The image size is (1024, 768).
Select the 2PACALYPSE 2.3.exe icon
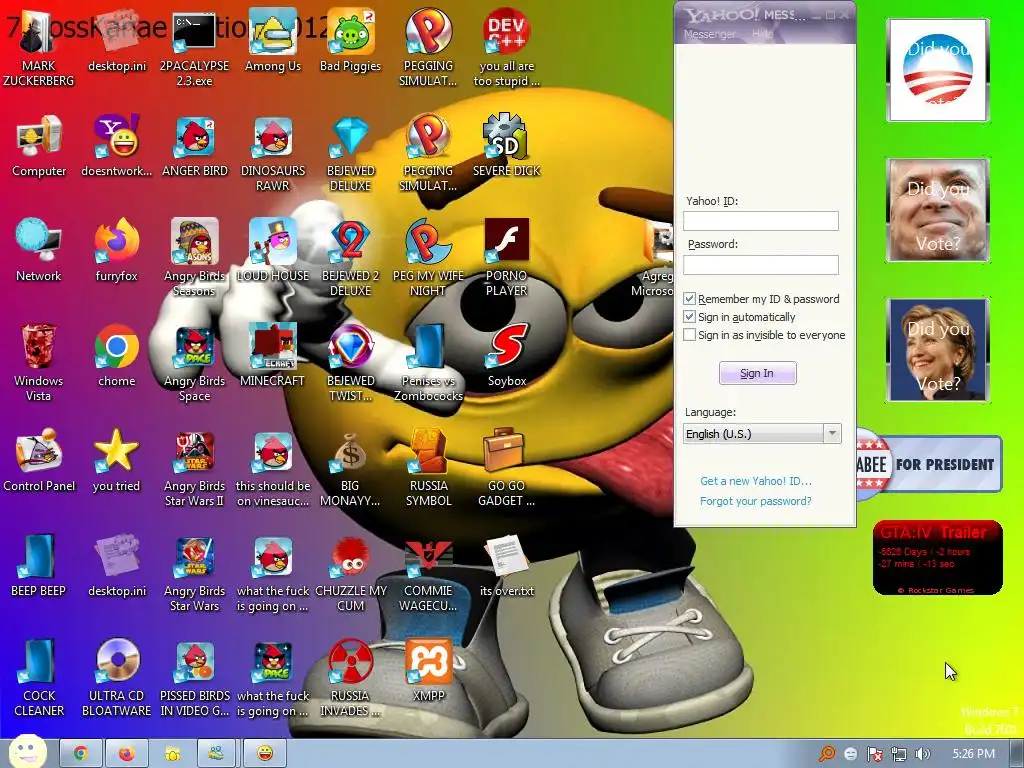pos(194,47)
